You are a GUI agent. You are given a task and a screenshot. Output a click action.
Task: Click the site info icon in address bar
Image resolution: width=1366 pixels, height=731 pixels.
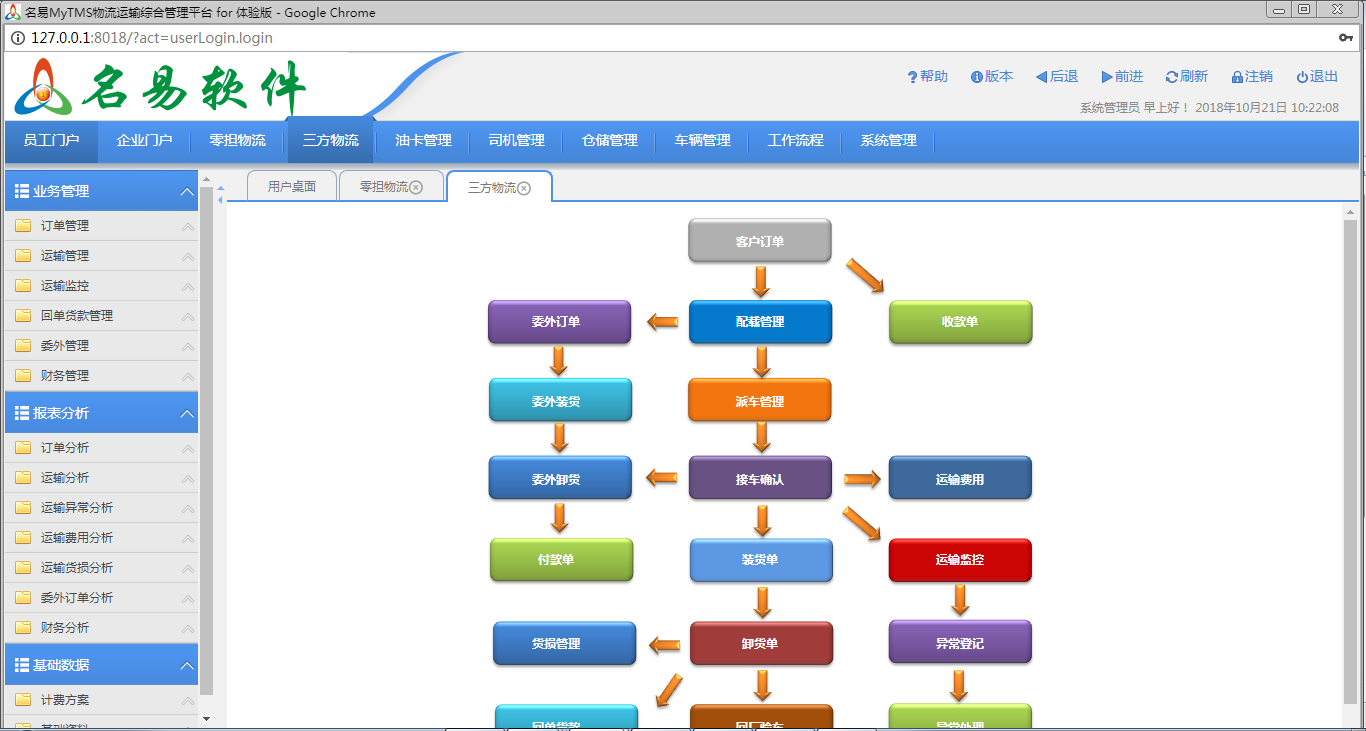click(x=18, y=38)
